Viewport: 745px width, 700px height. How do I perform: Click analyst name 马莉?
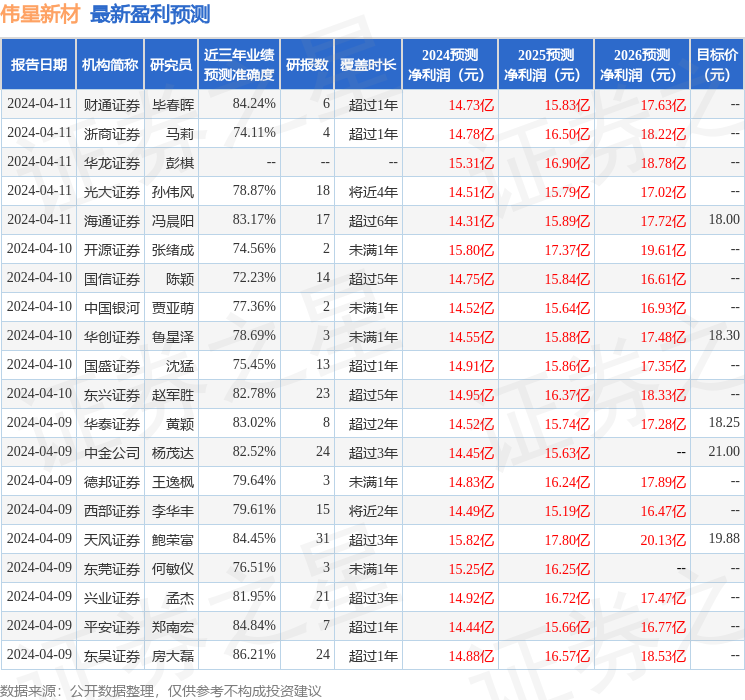[180, 134]
